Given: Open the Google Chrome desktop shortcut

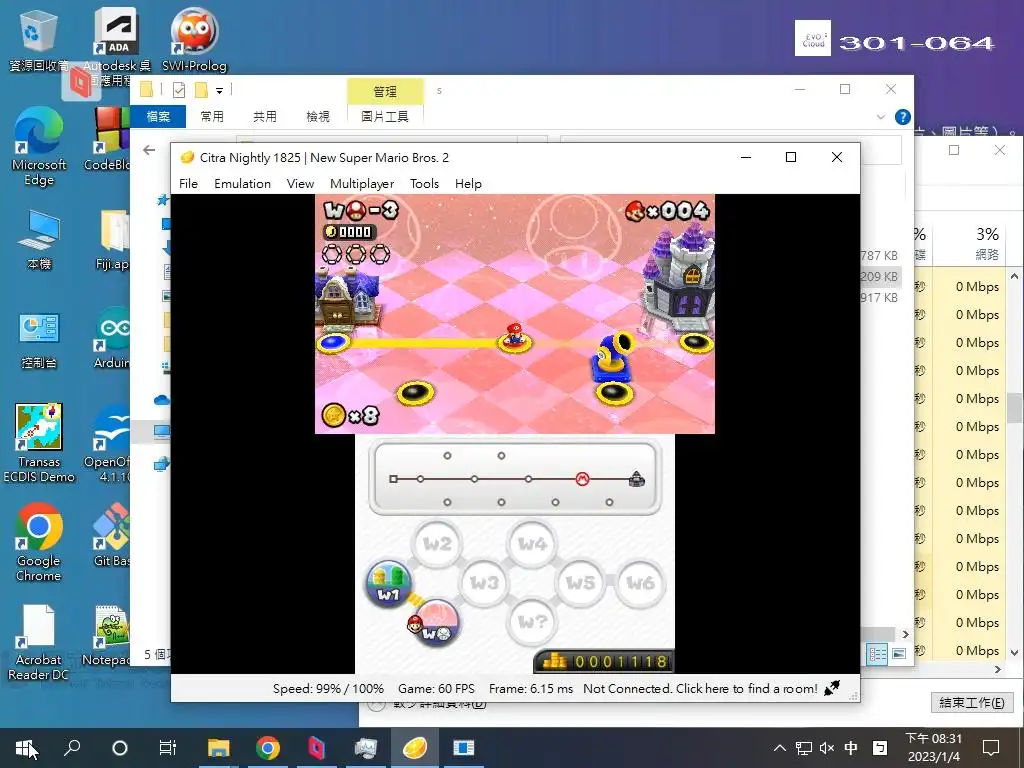Looking at the screenshot, I should tap(39, 542).
